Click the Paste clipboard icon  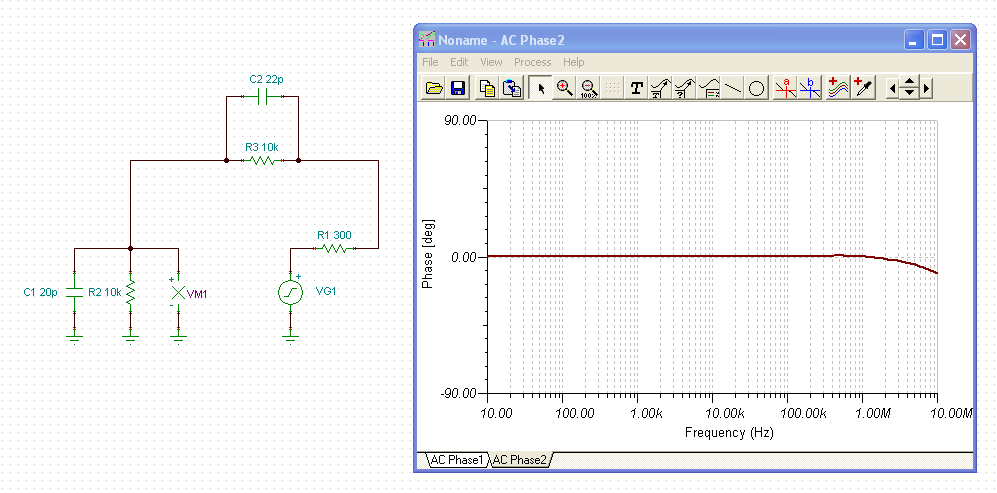click(511, 88)
